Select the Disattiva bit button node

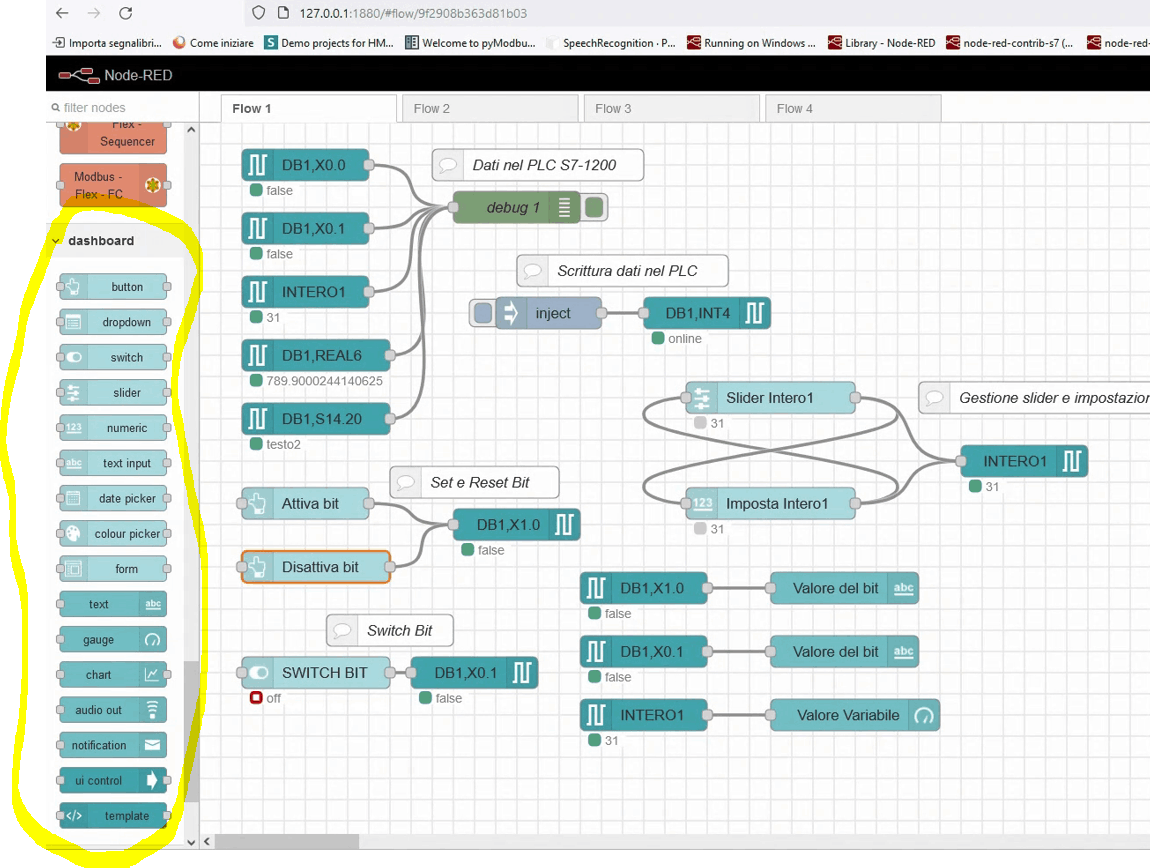pyautogui.click(x=315, y=567)
